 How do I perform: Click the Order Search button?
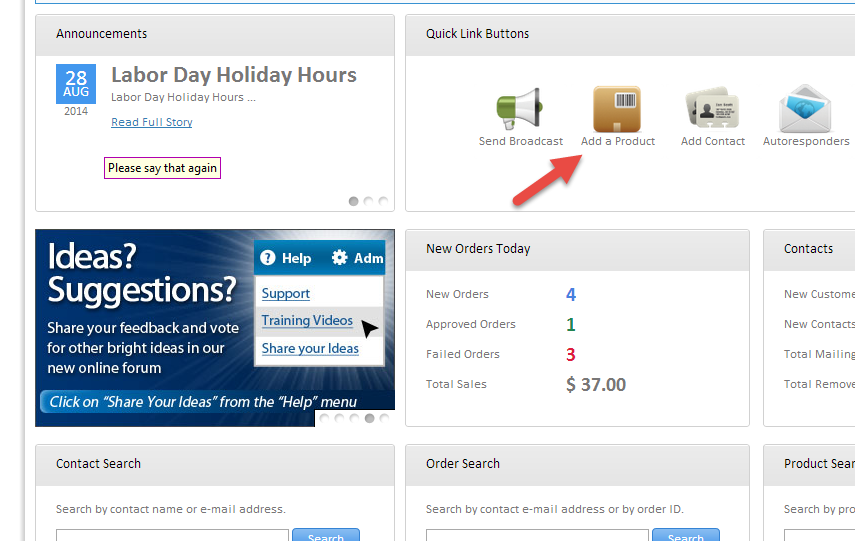(686, 536)
